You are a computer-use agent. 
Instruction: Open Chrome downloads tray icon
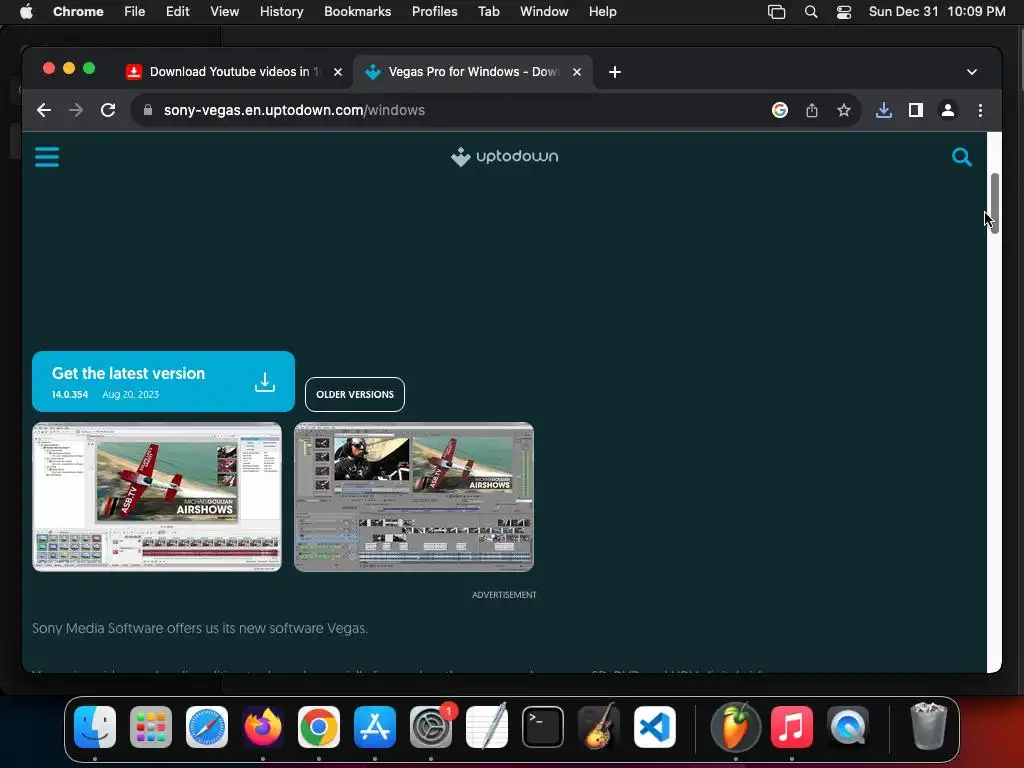tap(883, 110)
